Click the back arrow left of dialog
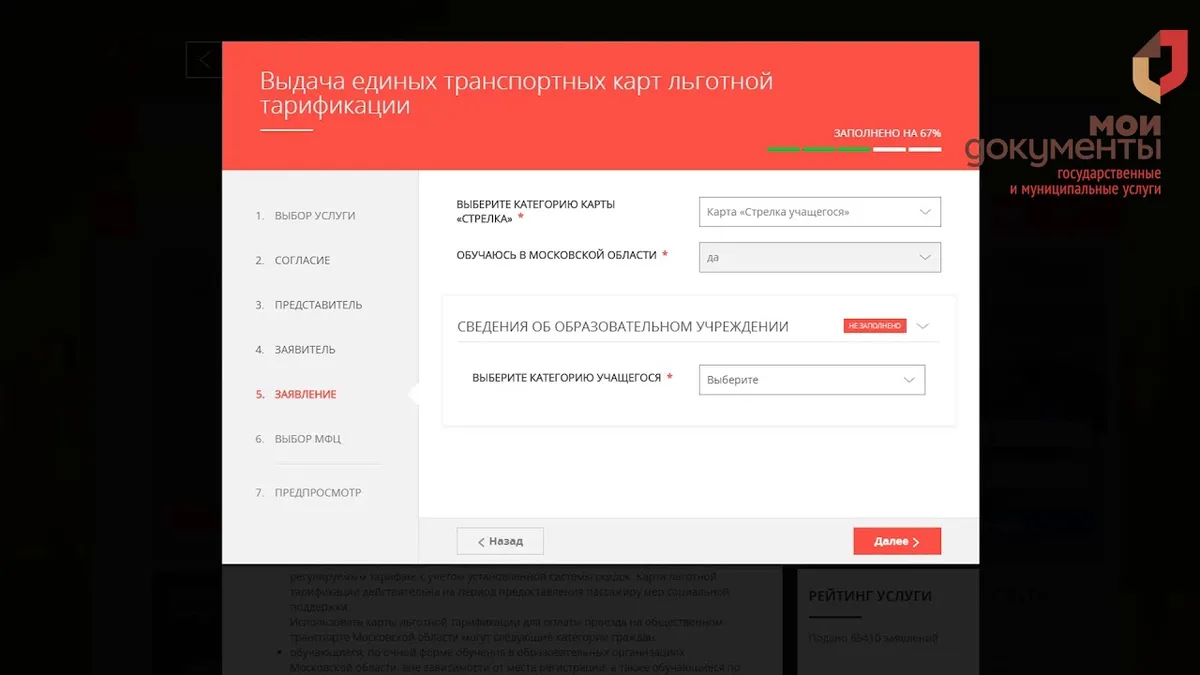 [x=204, y=60]
